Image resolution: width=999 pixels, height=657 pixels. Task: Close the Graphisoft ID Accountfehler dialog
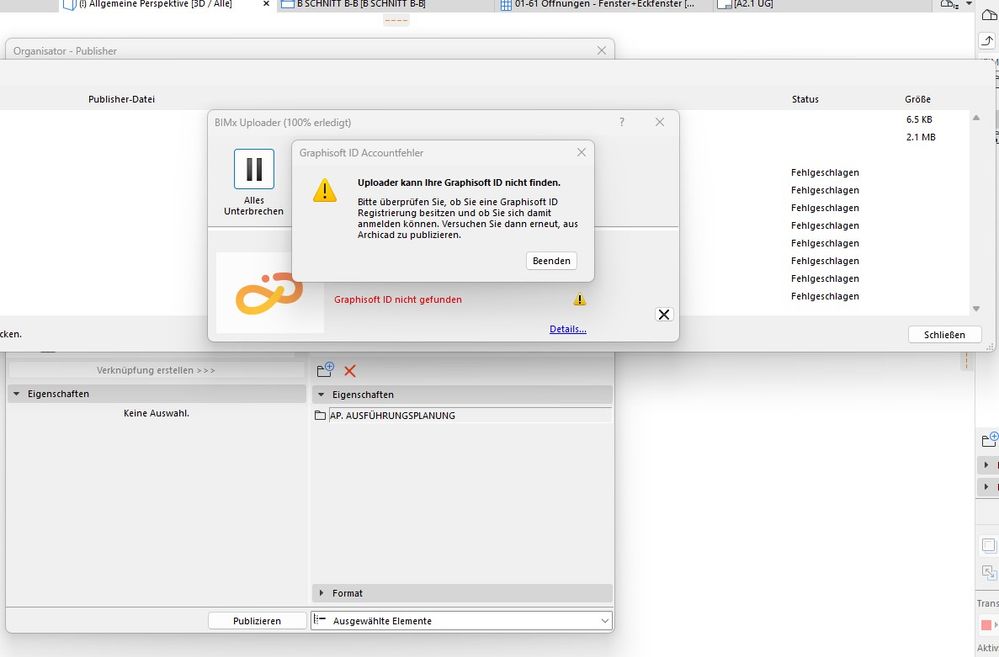coord(581,152)
